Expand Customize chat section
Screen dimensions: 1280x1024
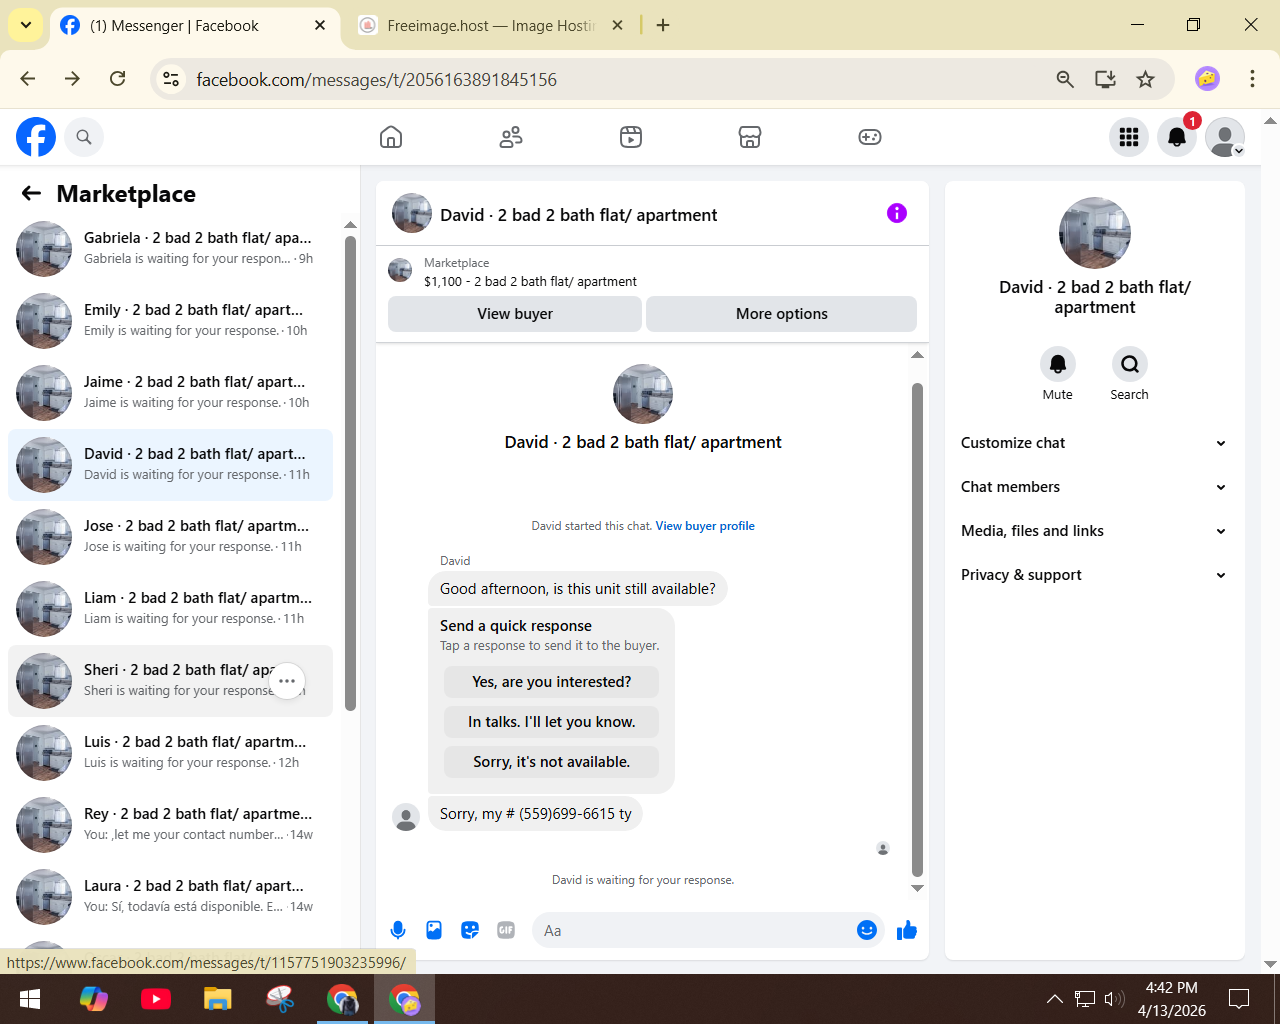coord(1094,443)
